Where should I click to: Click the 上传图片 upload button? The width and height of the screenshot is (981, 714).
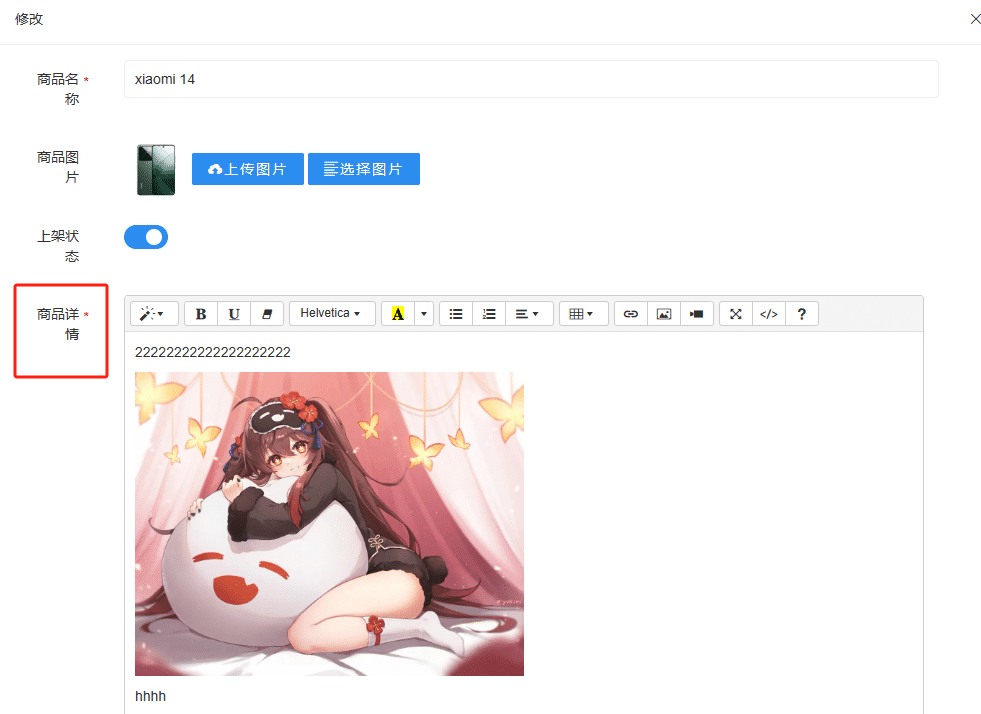pyautogui.click(x=248, y=169)
